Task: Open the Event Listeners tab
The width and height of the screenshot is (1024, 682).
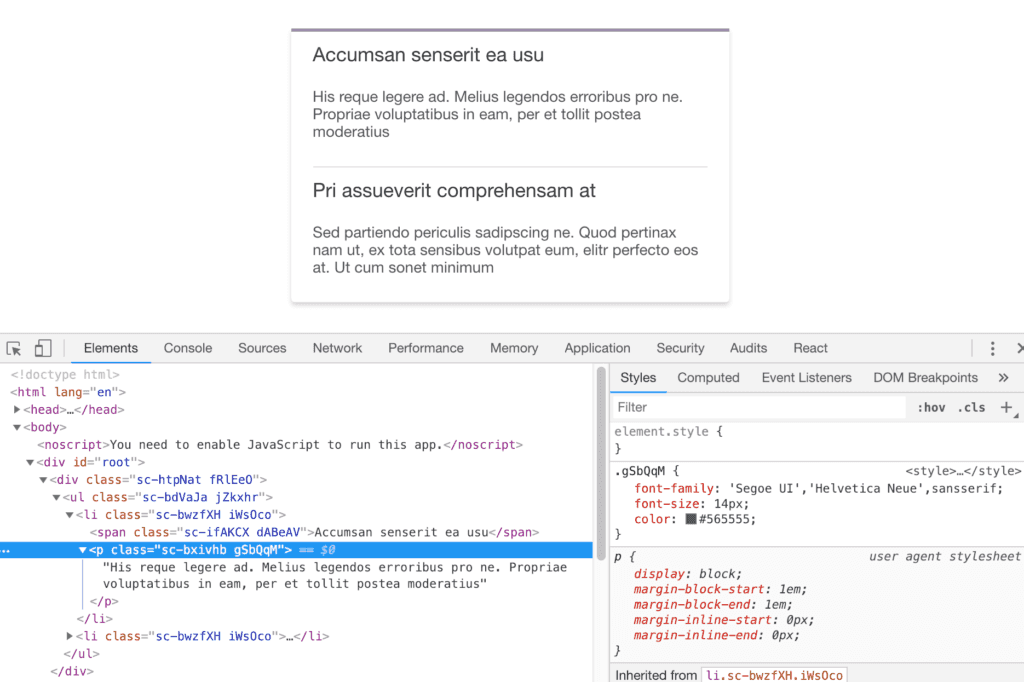Action: point(806,378)
